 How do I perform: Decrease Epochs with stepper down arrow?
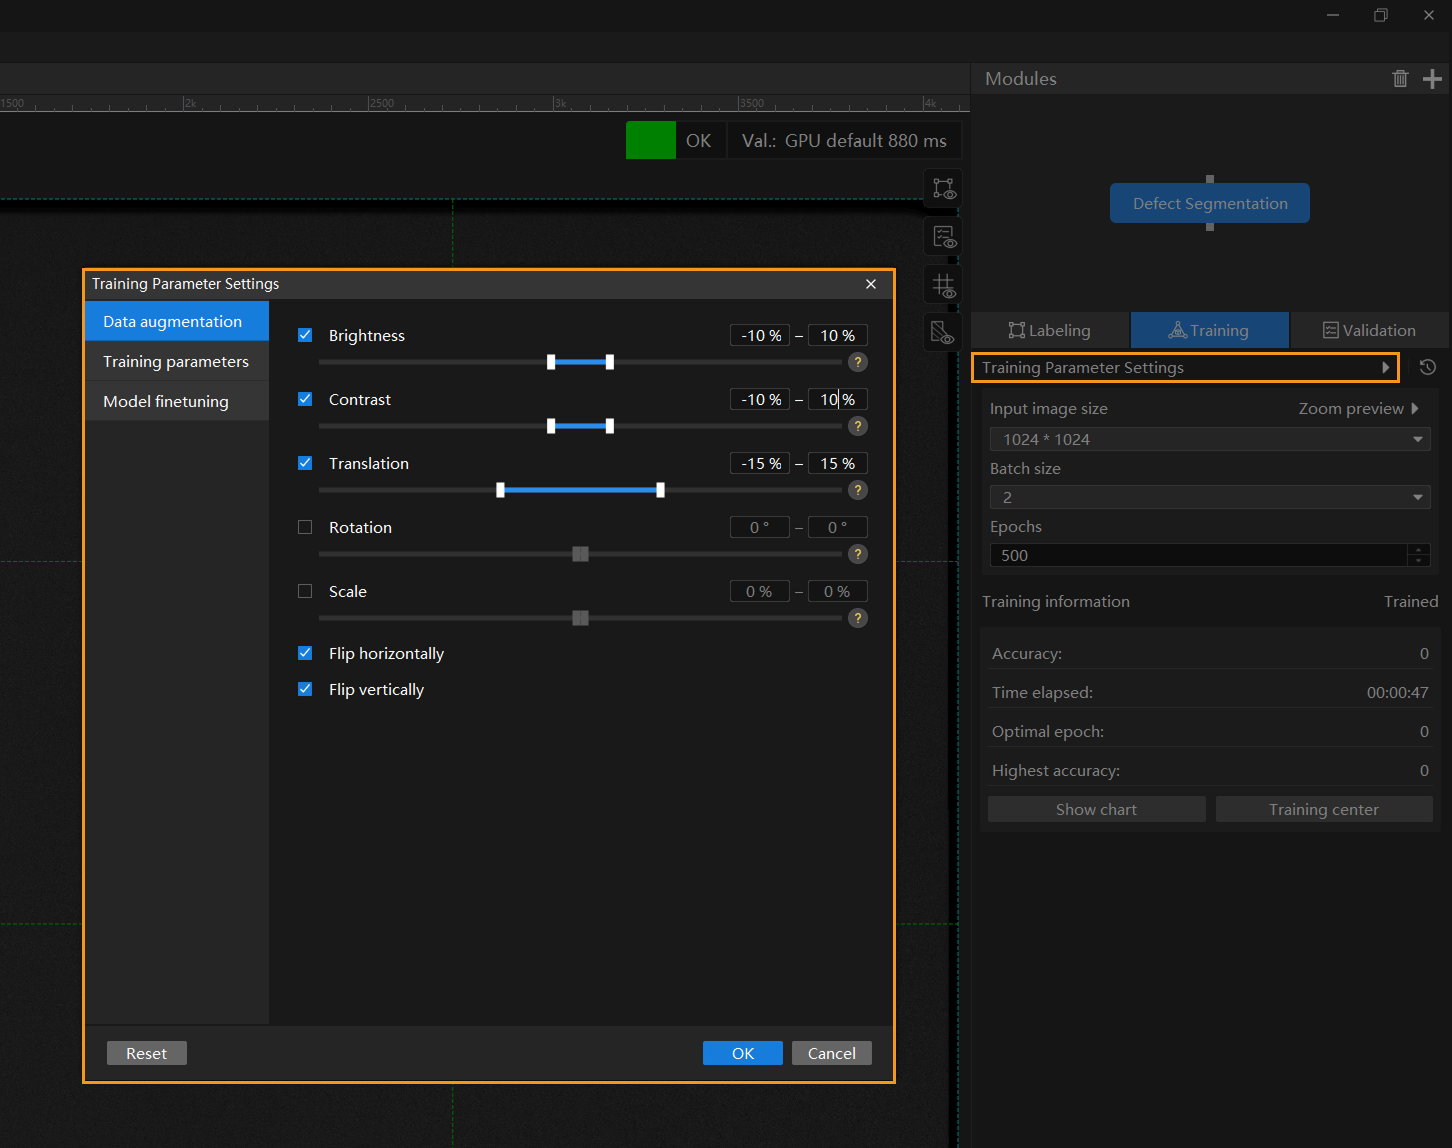point(1419,561)
